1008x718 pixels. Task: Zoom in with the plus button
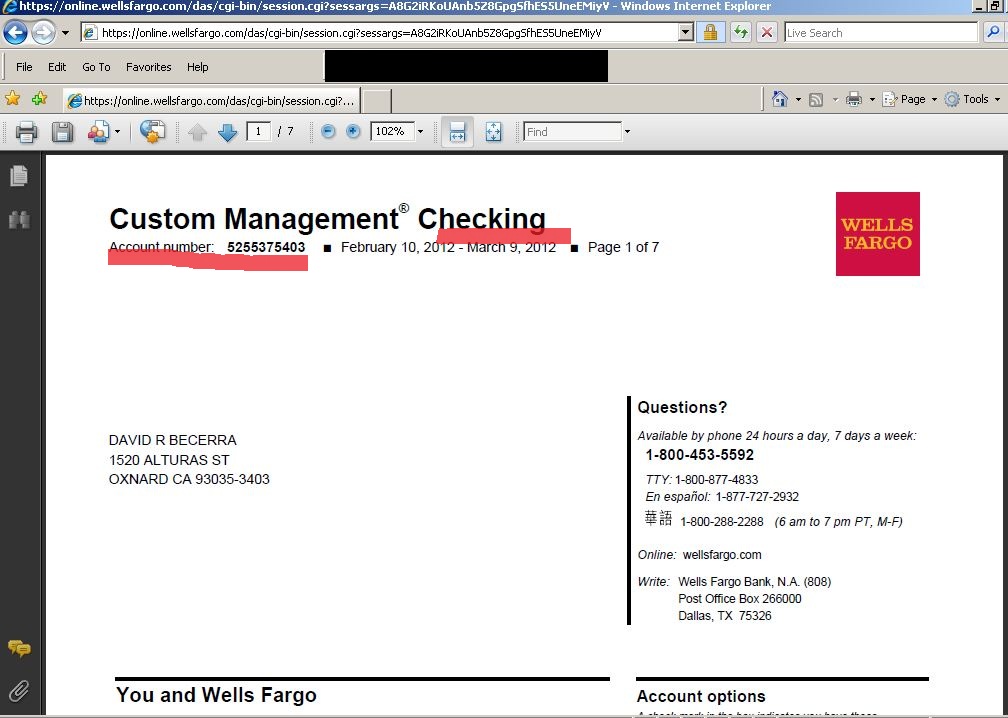(353, 131)
